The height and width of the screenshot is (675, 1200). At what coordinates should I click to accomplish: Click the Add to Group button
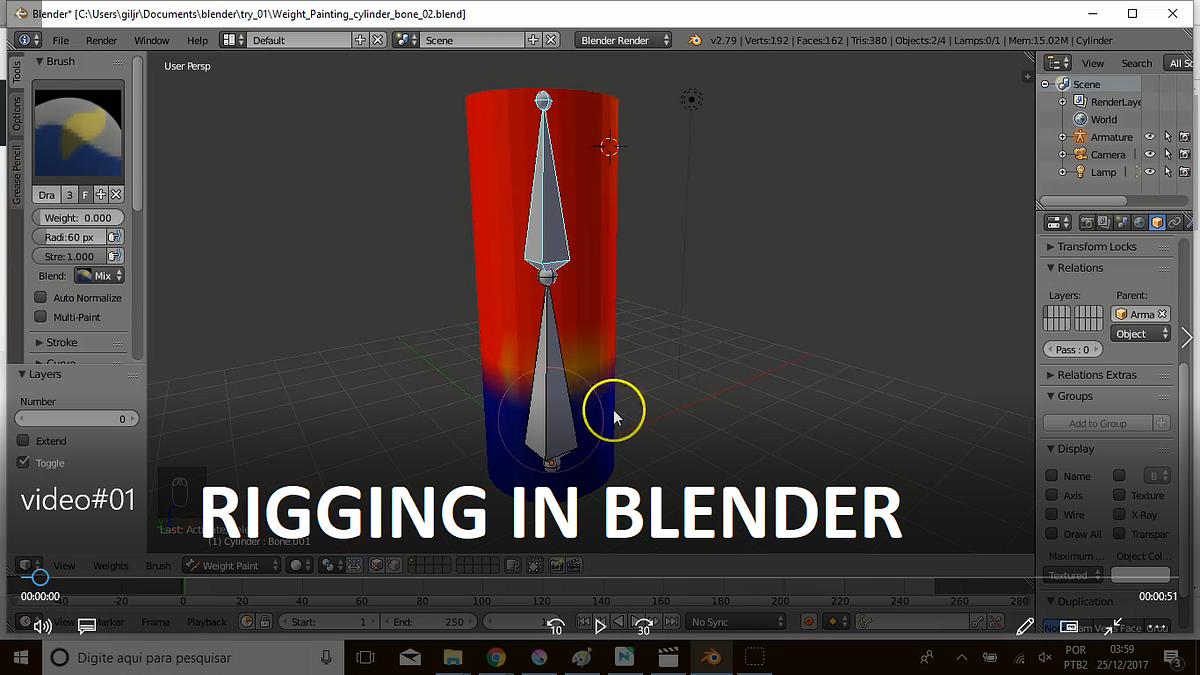(1098, 423)
